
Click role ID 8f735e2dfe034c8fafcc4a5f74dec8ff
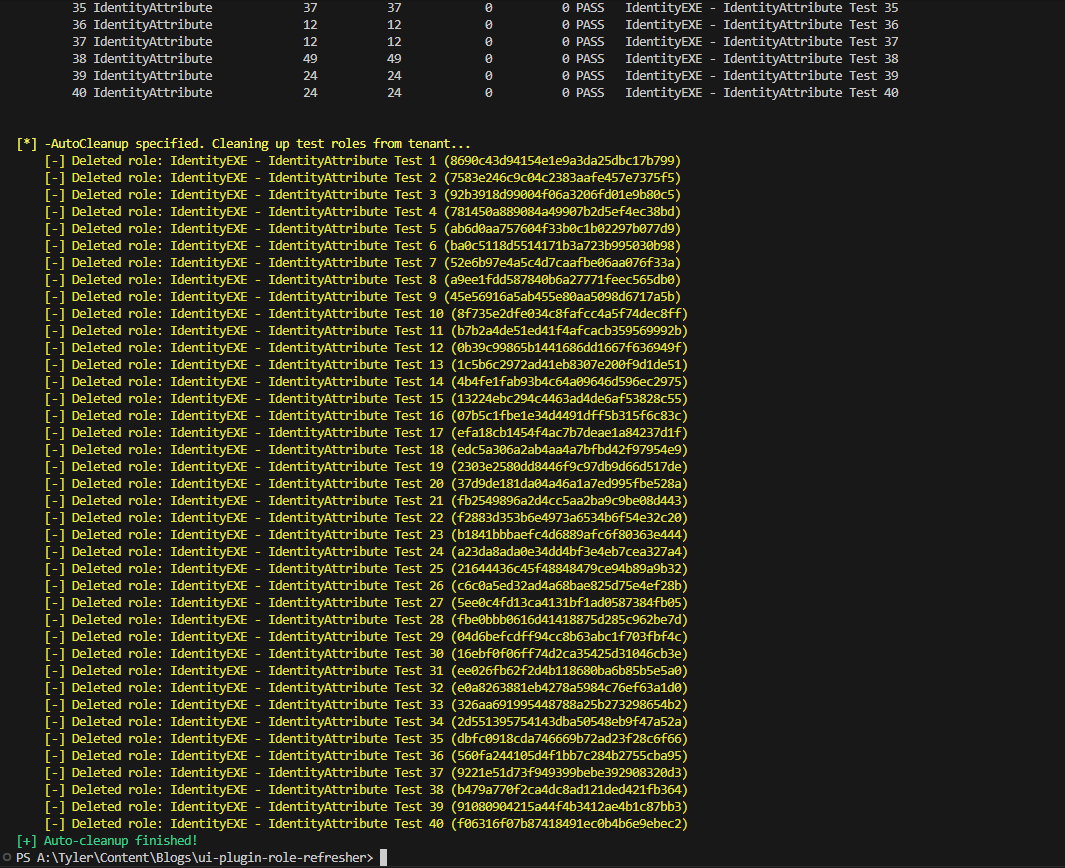click(x=569, y=314)
